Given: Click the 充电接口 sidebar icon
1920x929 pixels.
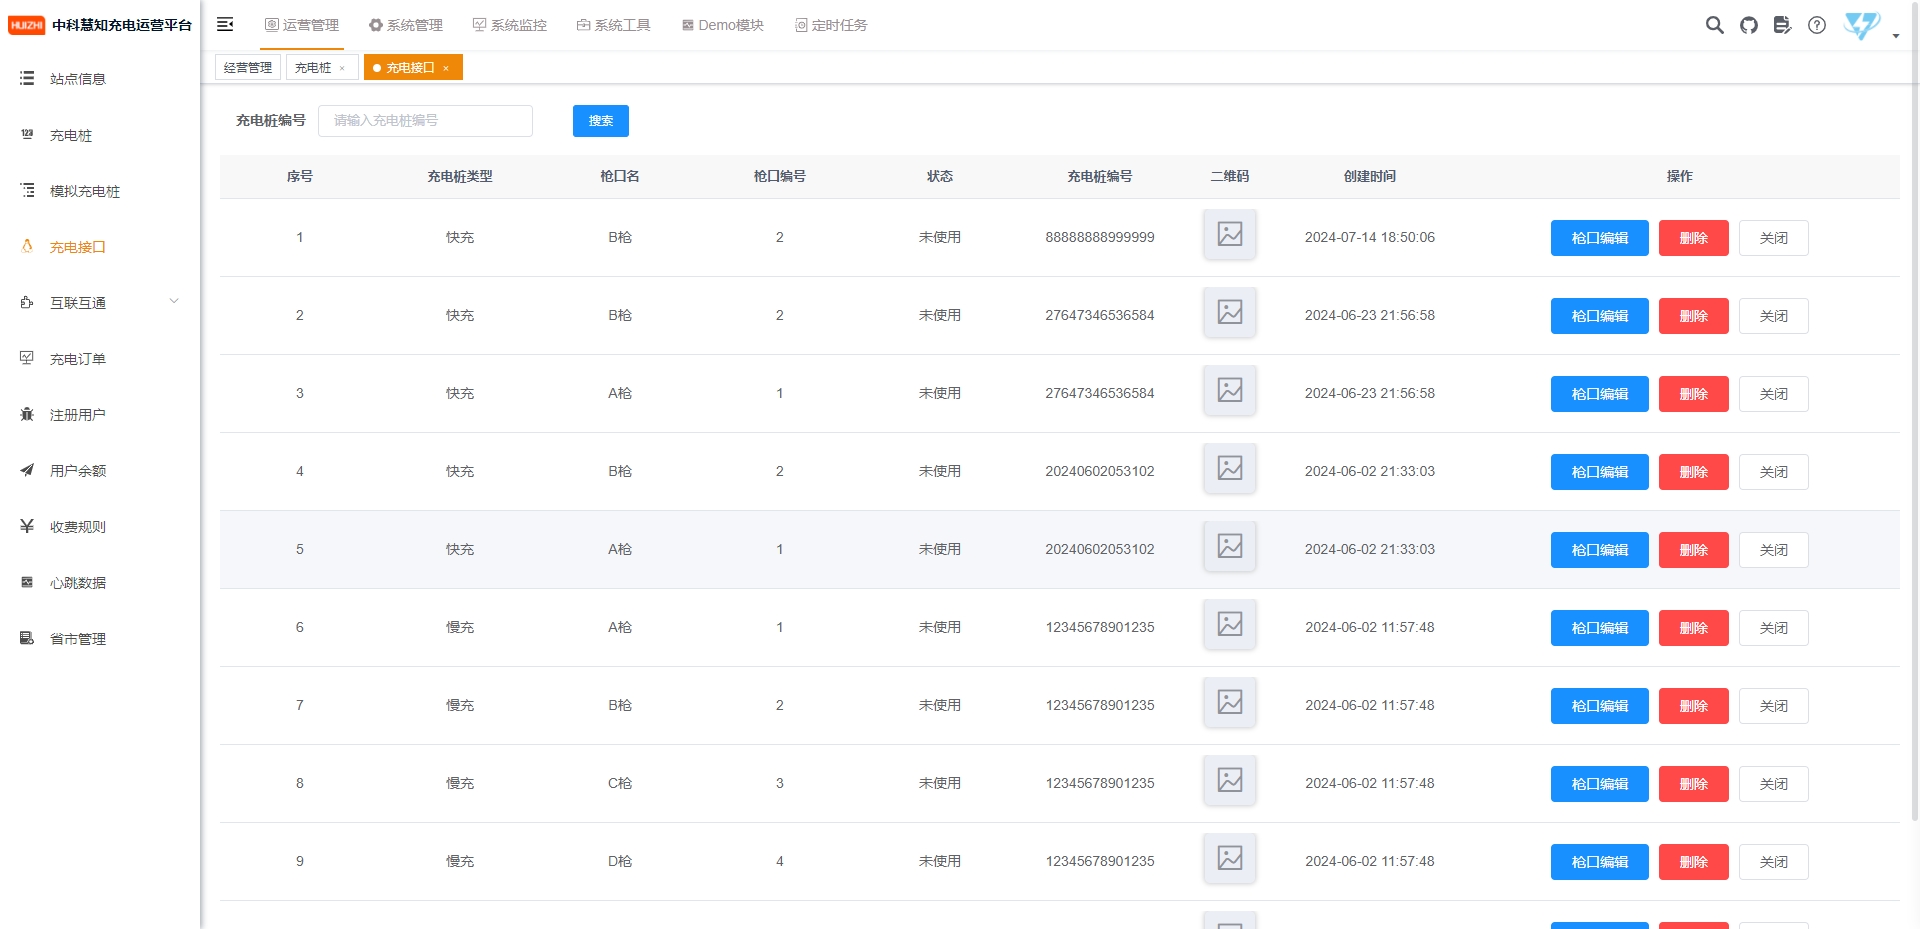Looking at the screenshot, I should [x=27, y=246].
